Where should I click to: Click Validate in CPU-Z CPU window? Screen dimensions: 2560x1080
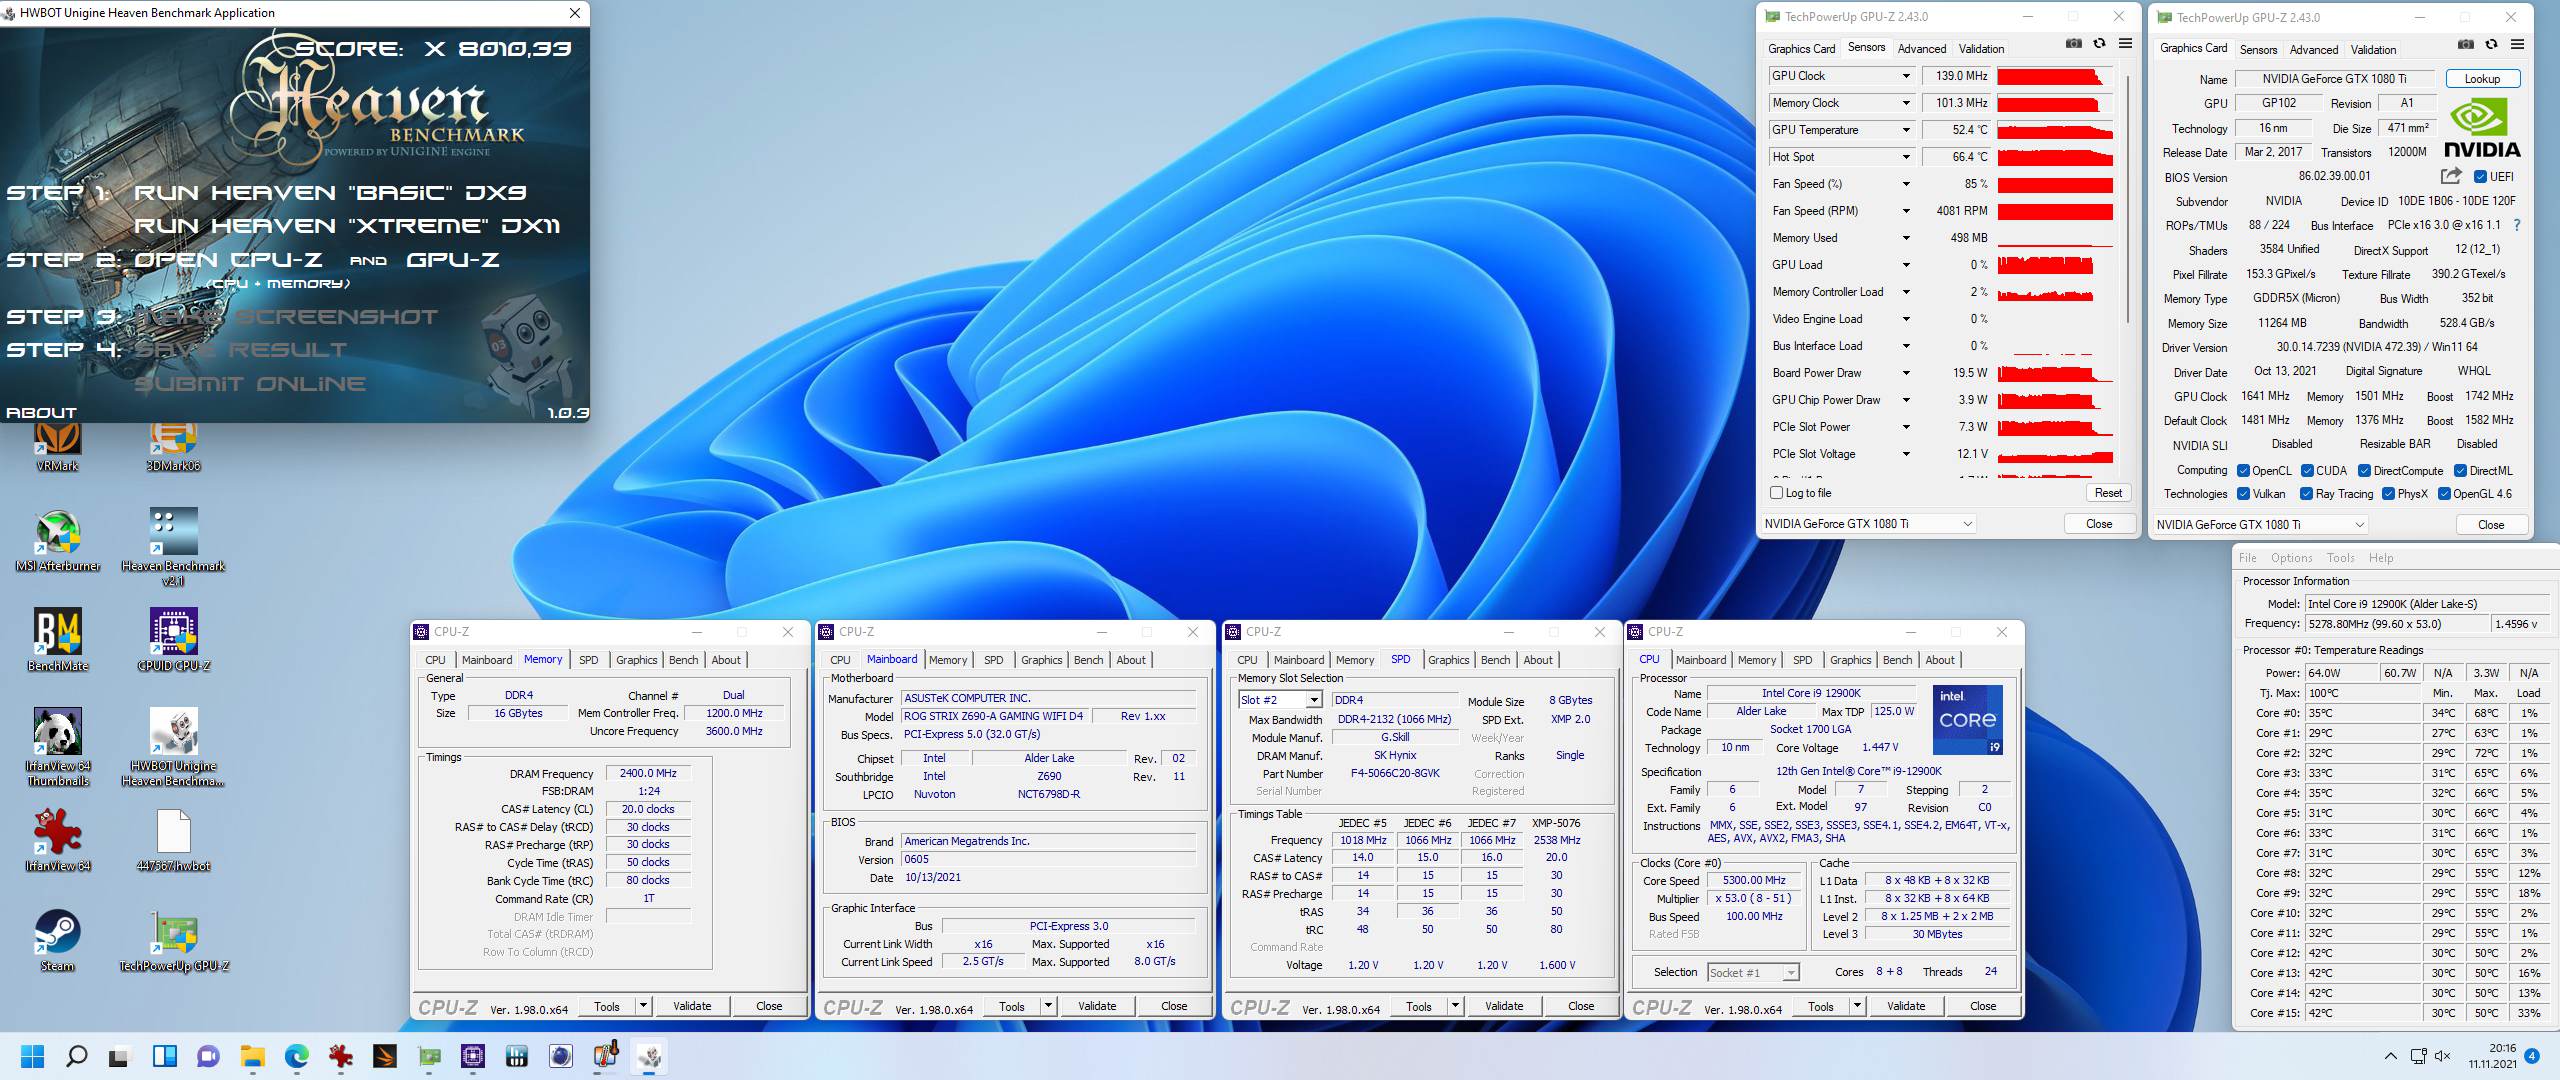point(1906,1006)
